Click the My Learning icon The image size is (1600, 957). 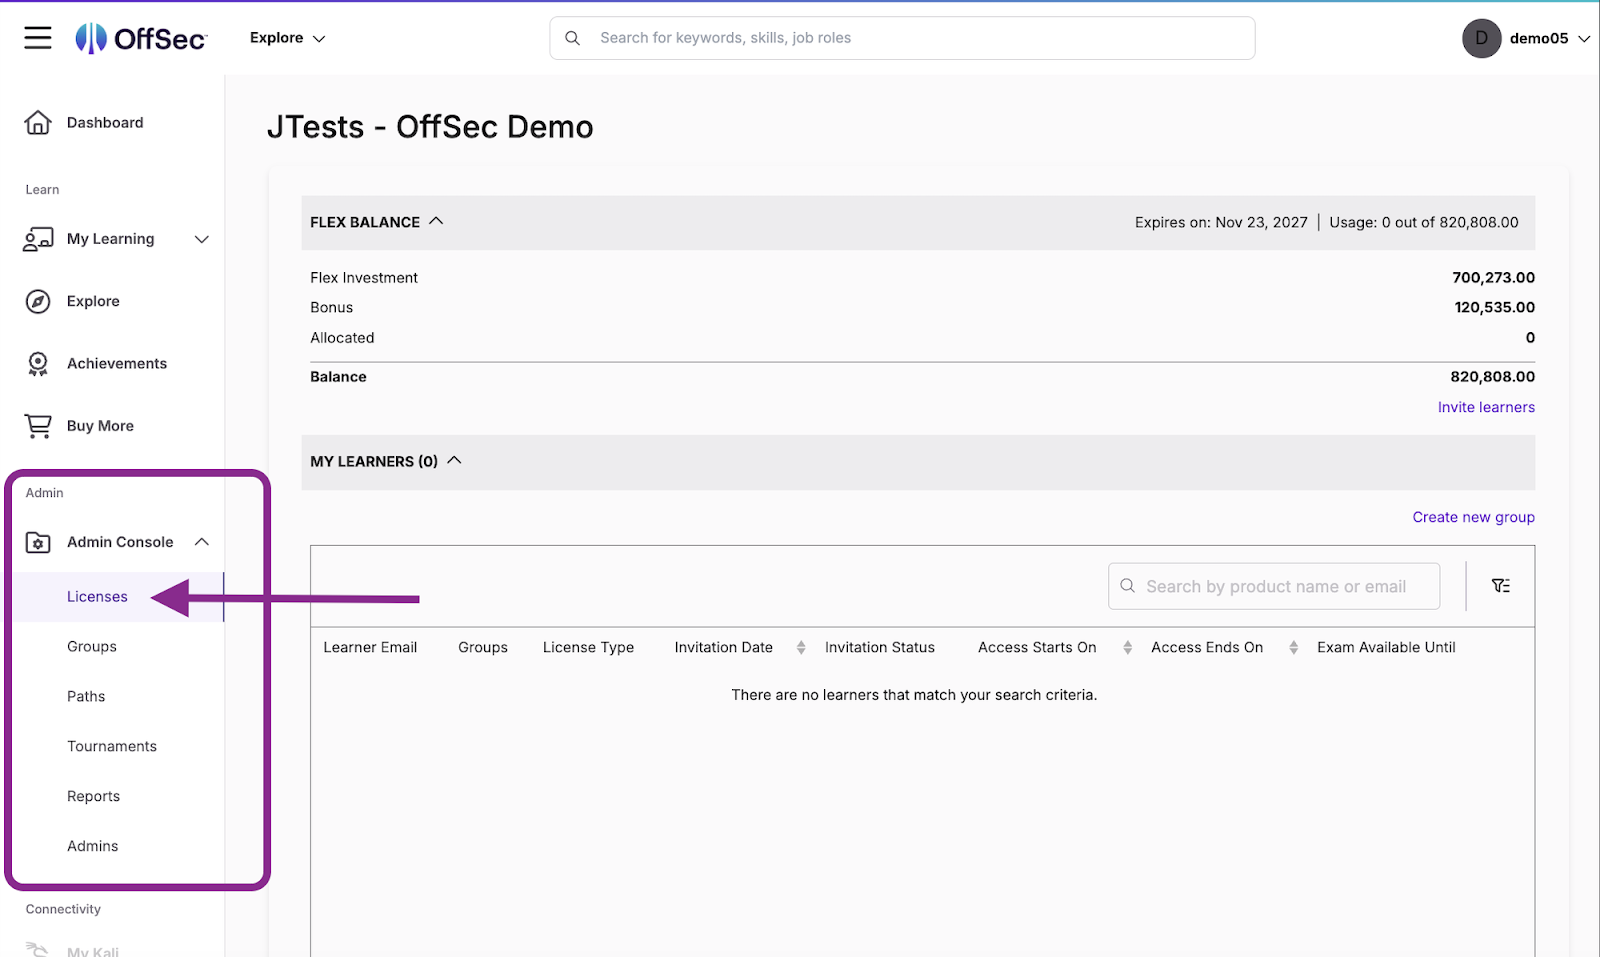coord(38,239)
